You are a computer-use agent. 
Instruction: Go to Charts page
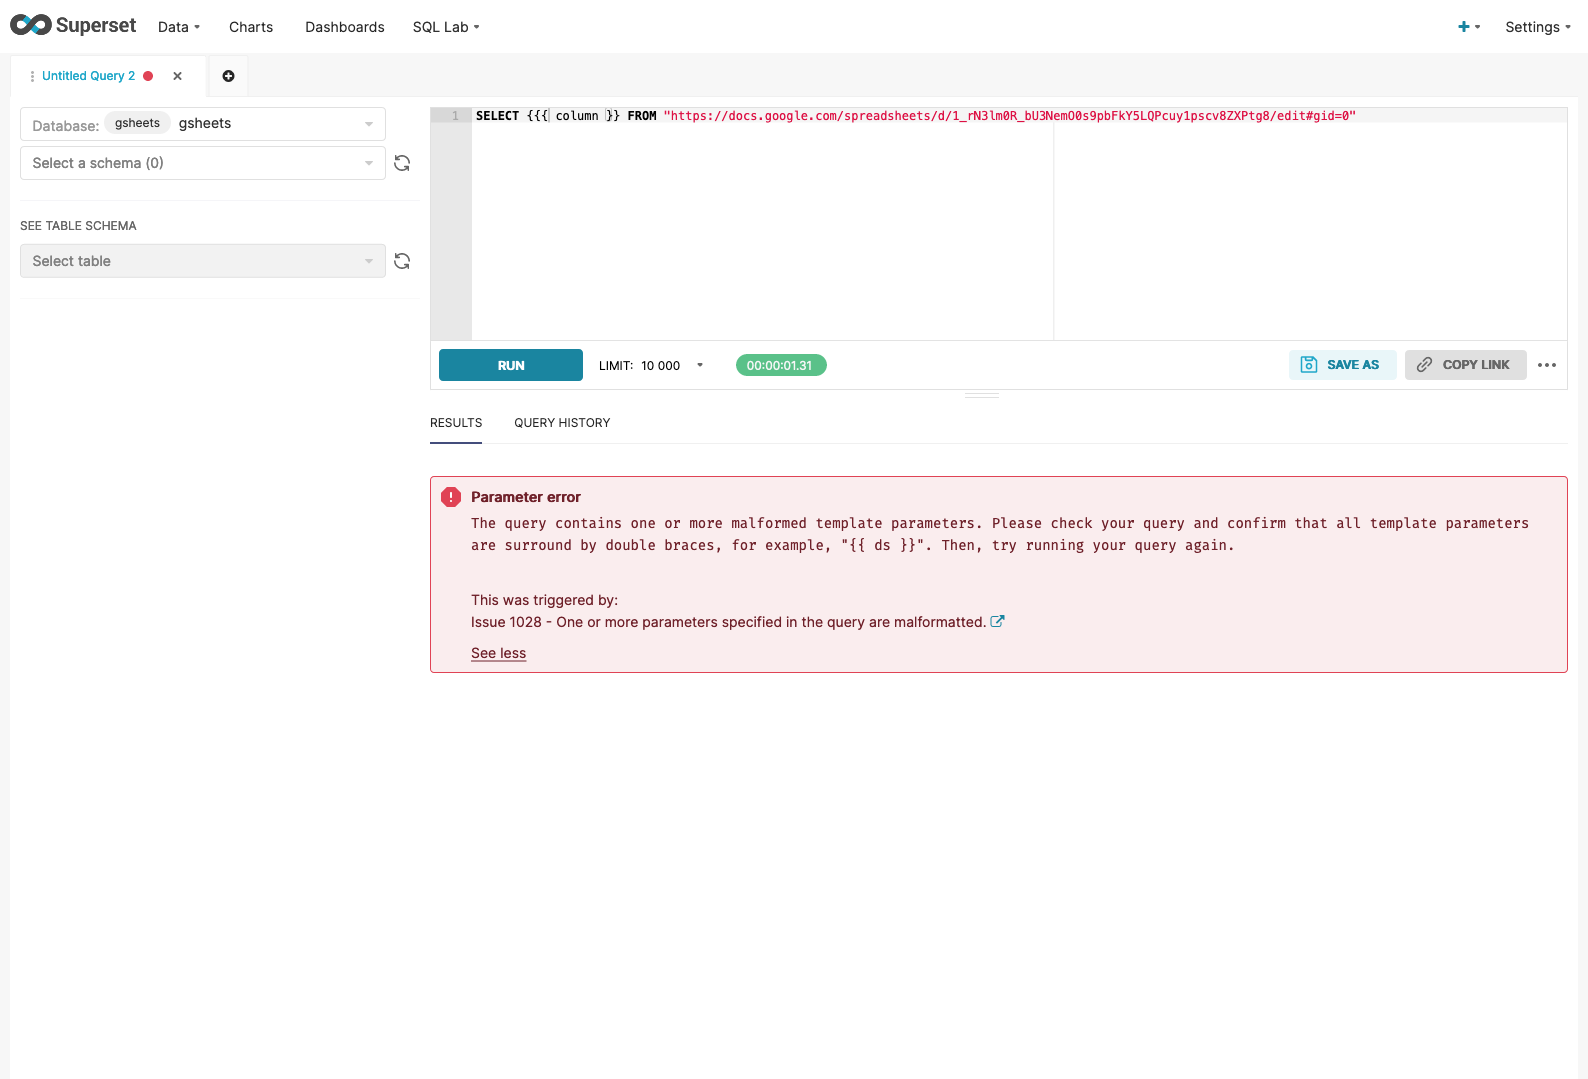tap(251, 27)
